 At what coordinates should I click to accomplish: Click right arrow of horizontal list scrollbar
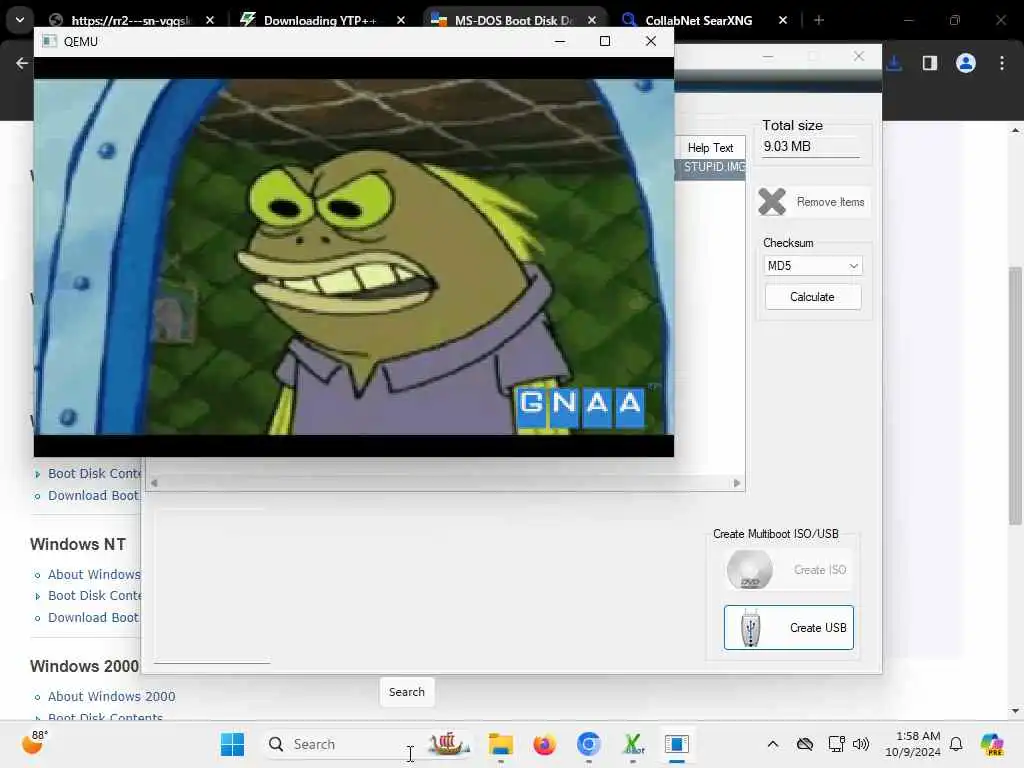737,483
